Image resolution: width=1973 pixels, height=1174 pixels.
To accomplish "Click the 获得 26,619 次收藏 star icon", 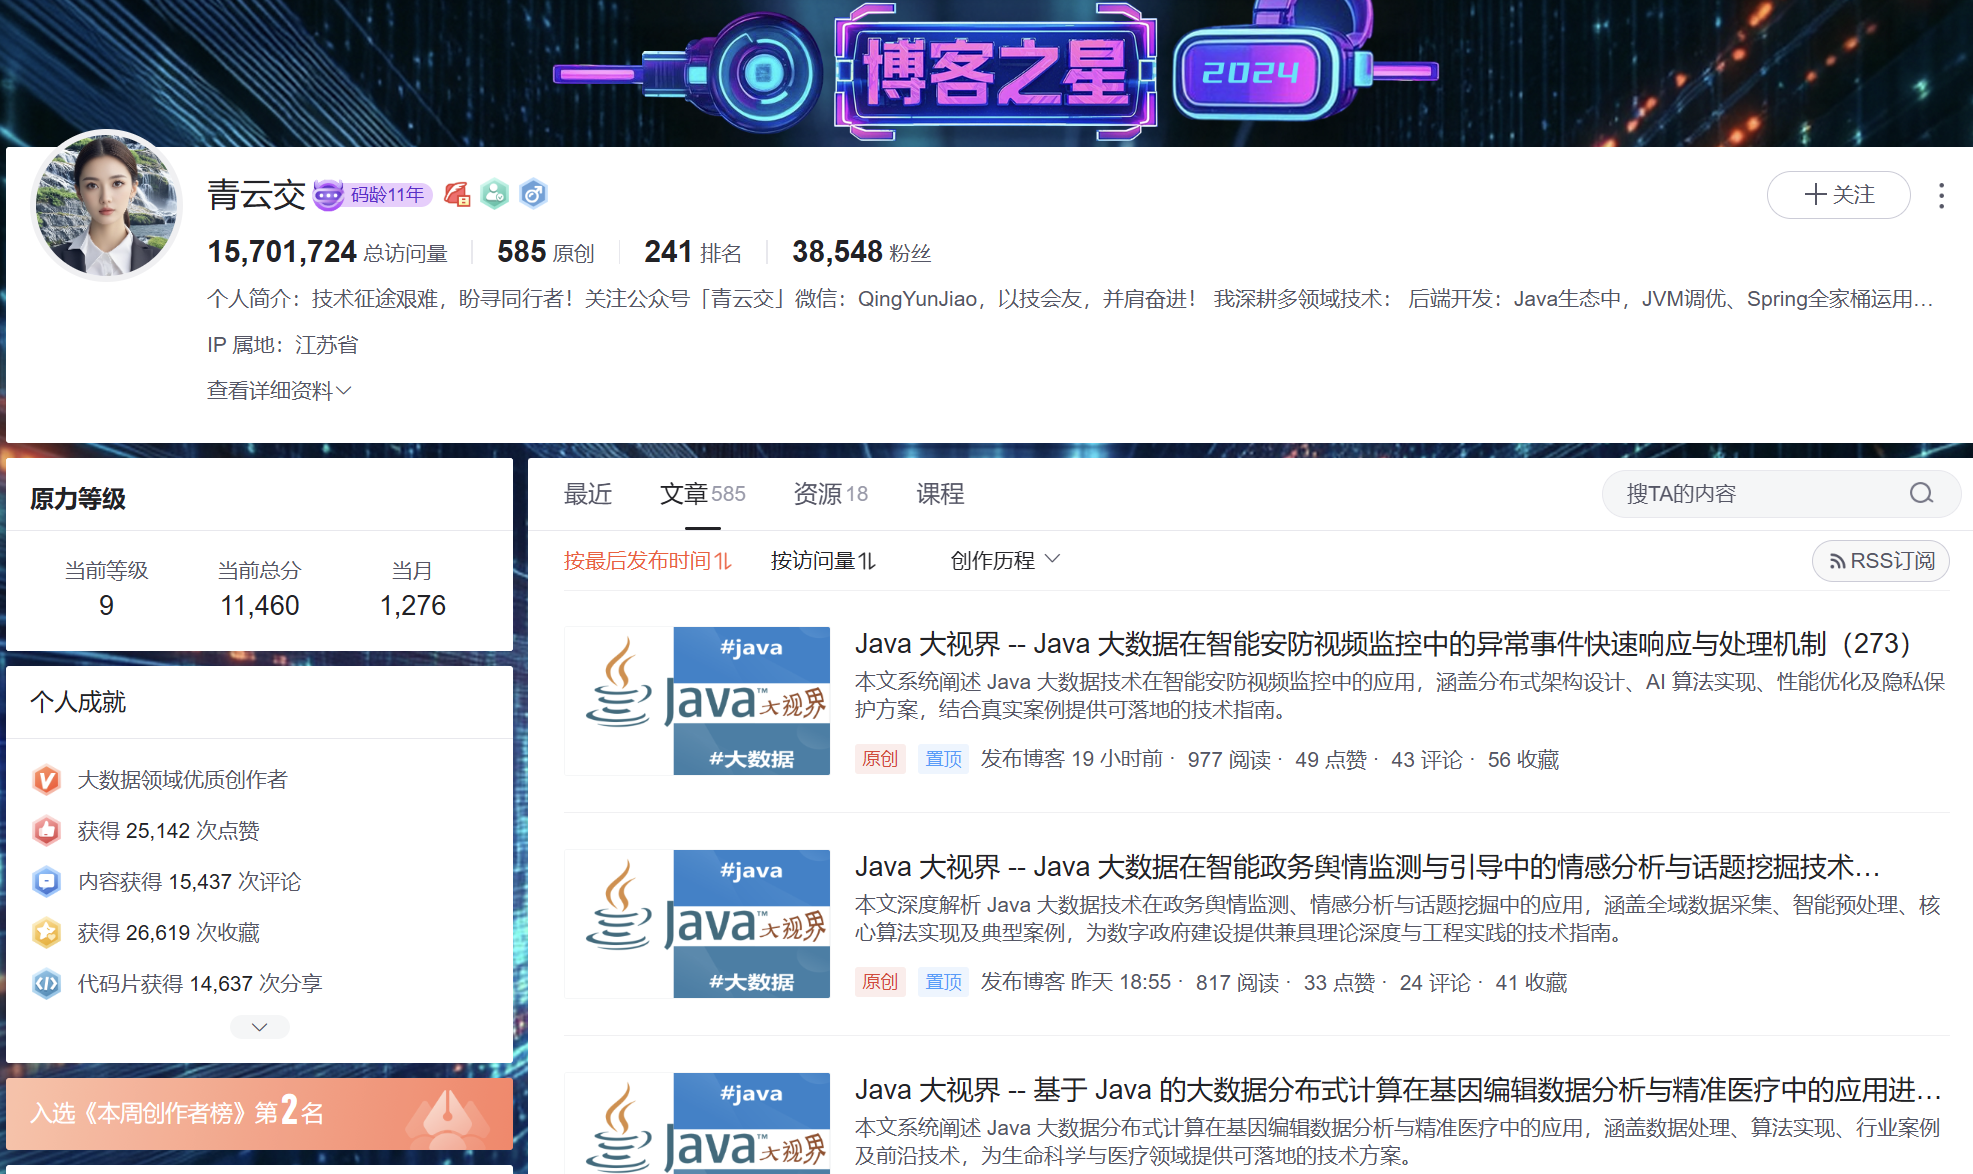I will (x=46, y=933).
